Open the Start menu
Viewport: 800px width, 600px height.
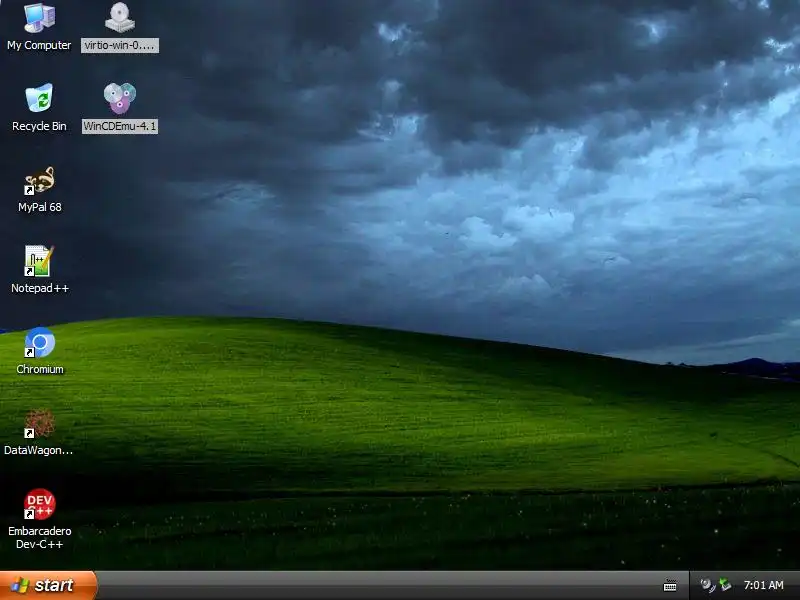pos(48,585)
